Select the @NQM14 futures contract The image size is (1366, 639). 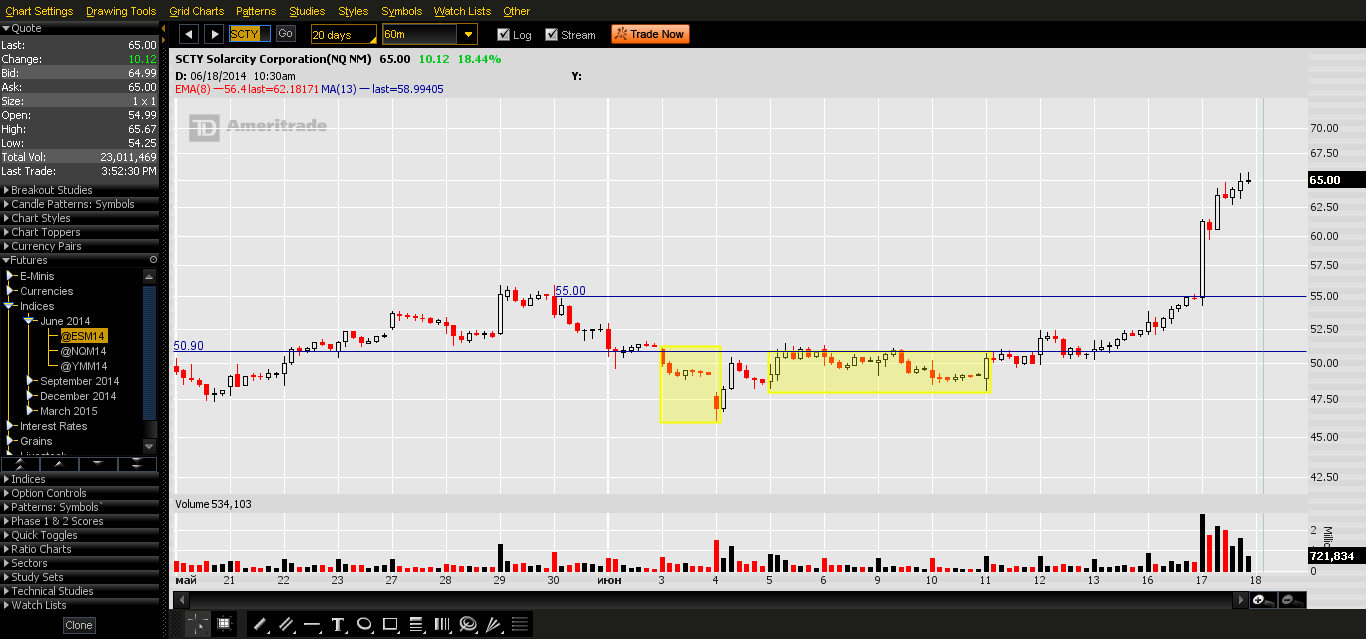click(84, 351)
